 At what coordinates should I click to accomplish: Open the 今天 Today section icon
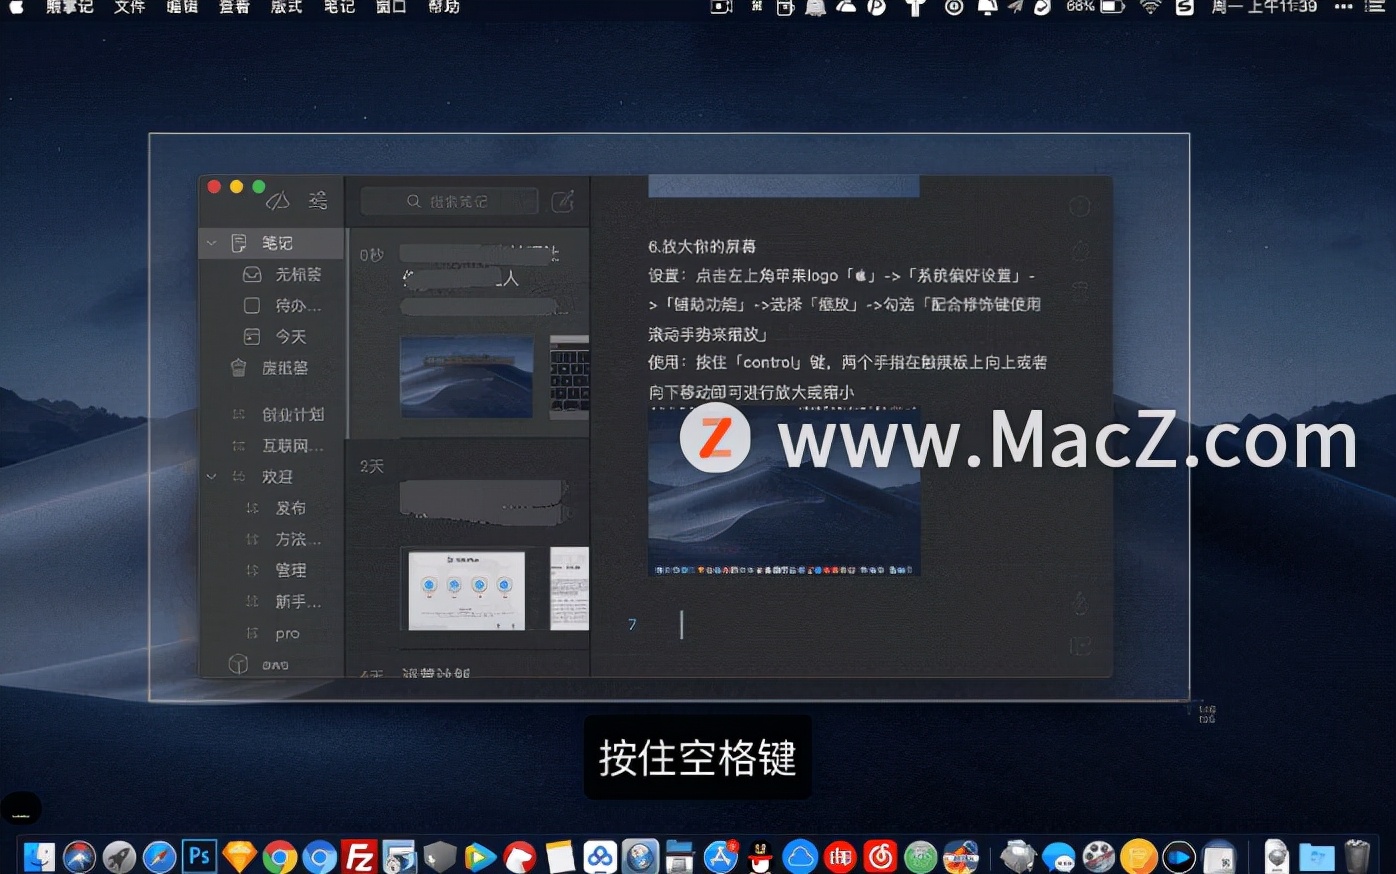click(x=251, y=336)
